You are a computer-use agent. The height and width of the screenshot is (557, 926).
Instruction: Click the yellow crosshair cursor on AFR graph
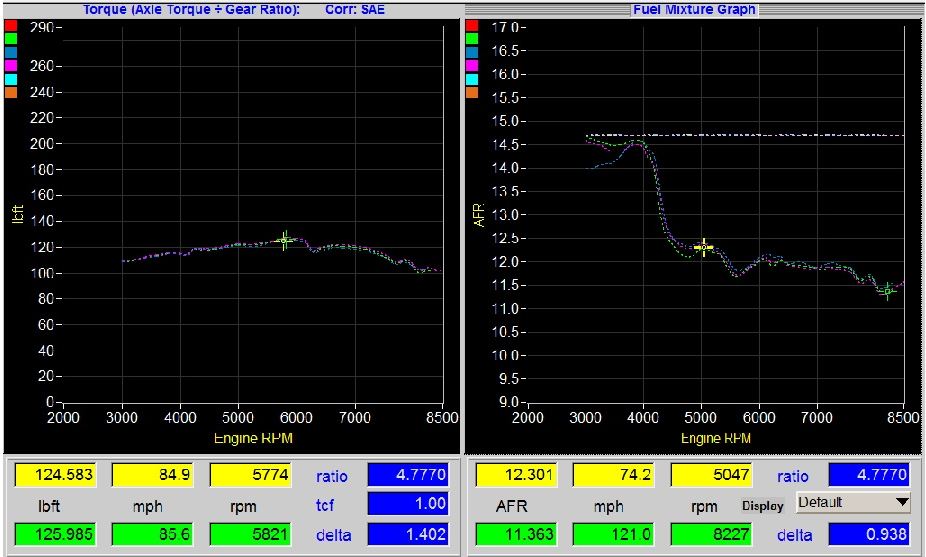[703, 247]
